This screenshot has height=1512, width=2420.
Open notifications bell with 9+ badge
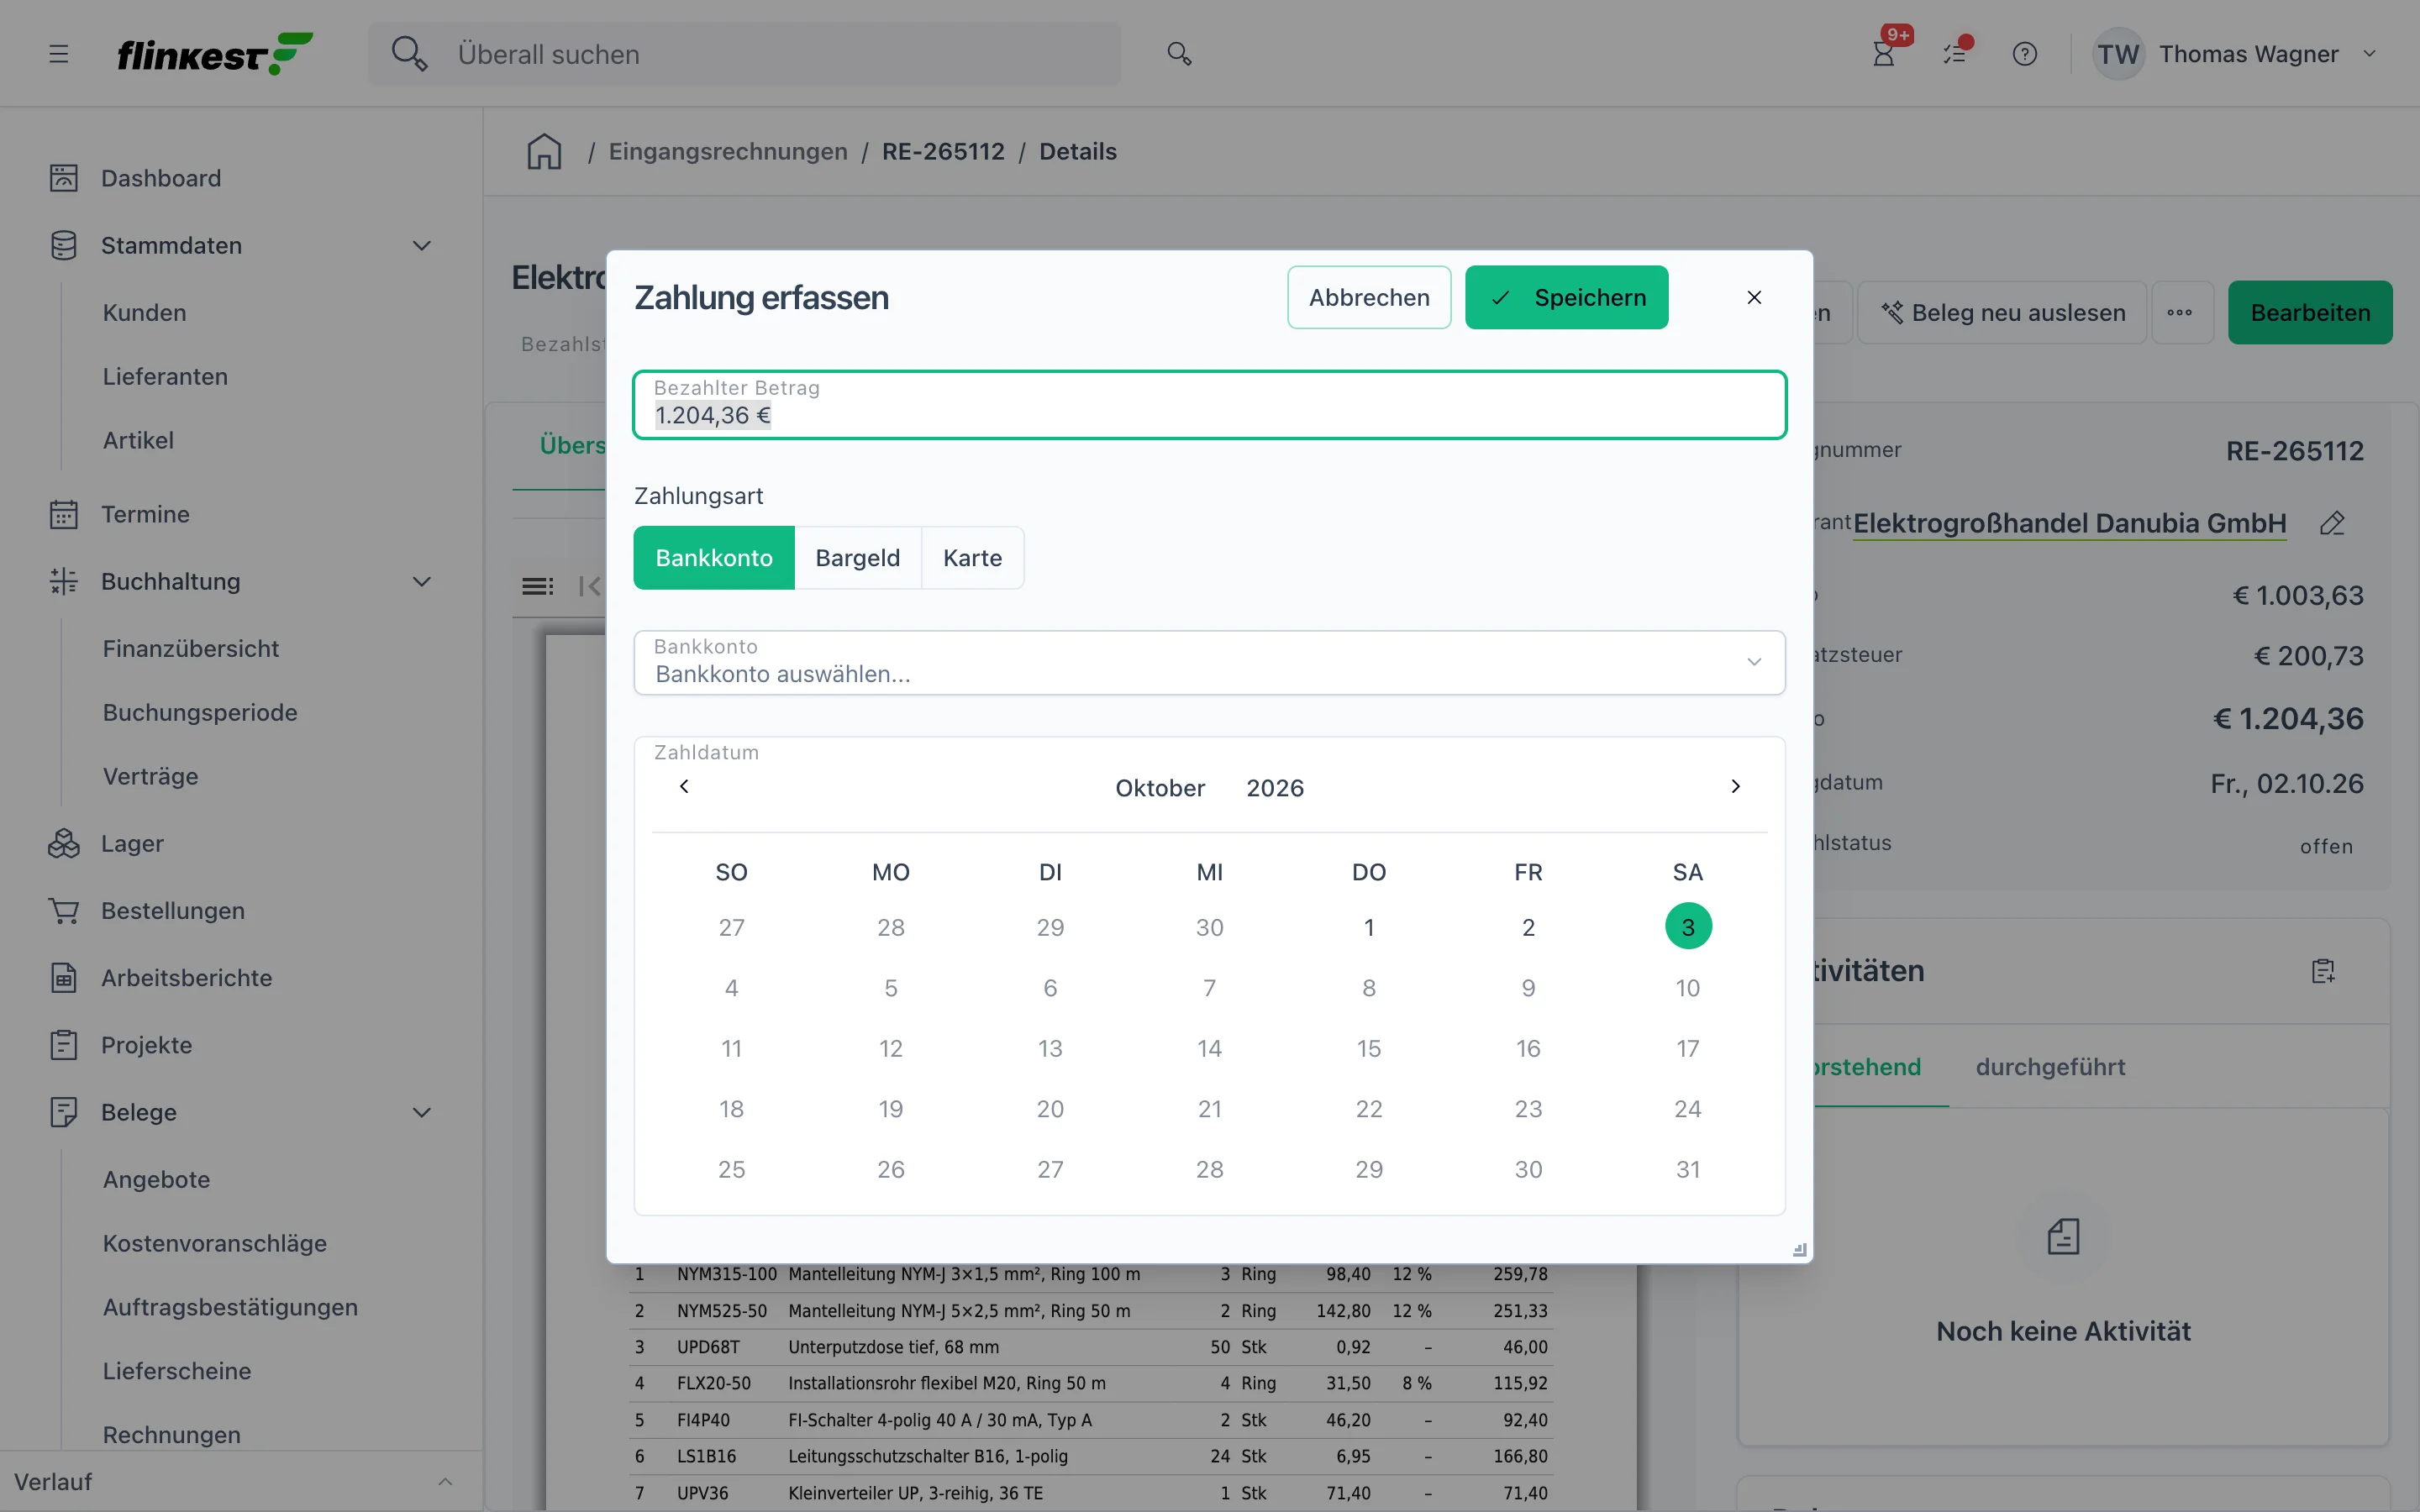point(1884,54)
